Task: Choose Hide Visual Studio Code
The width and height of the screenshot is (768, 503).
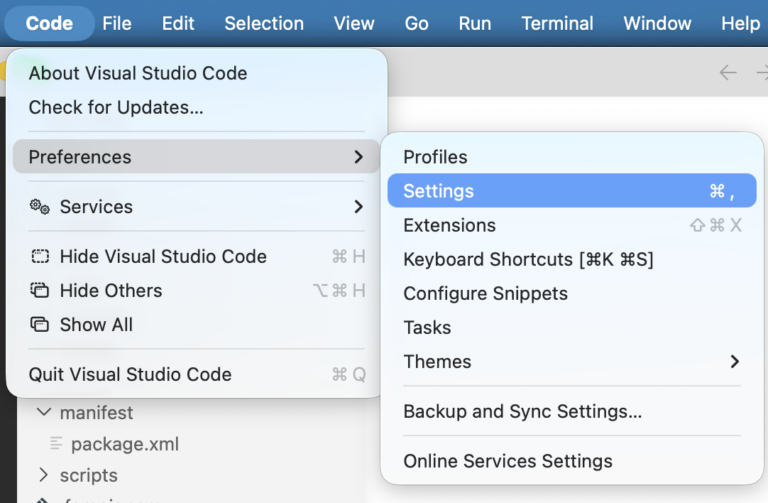Action: 196,256
